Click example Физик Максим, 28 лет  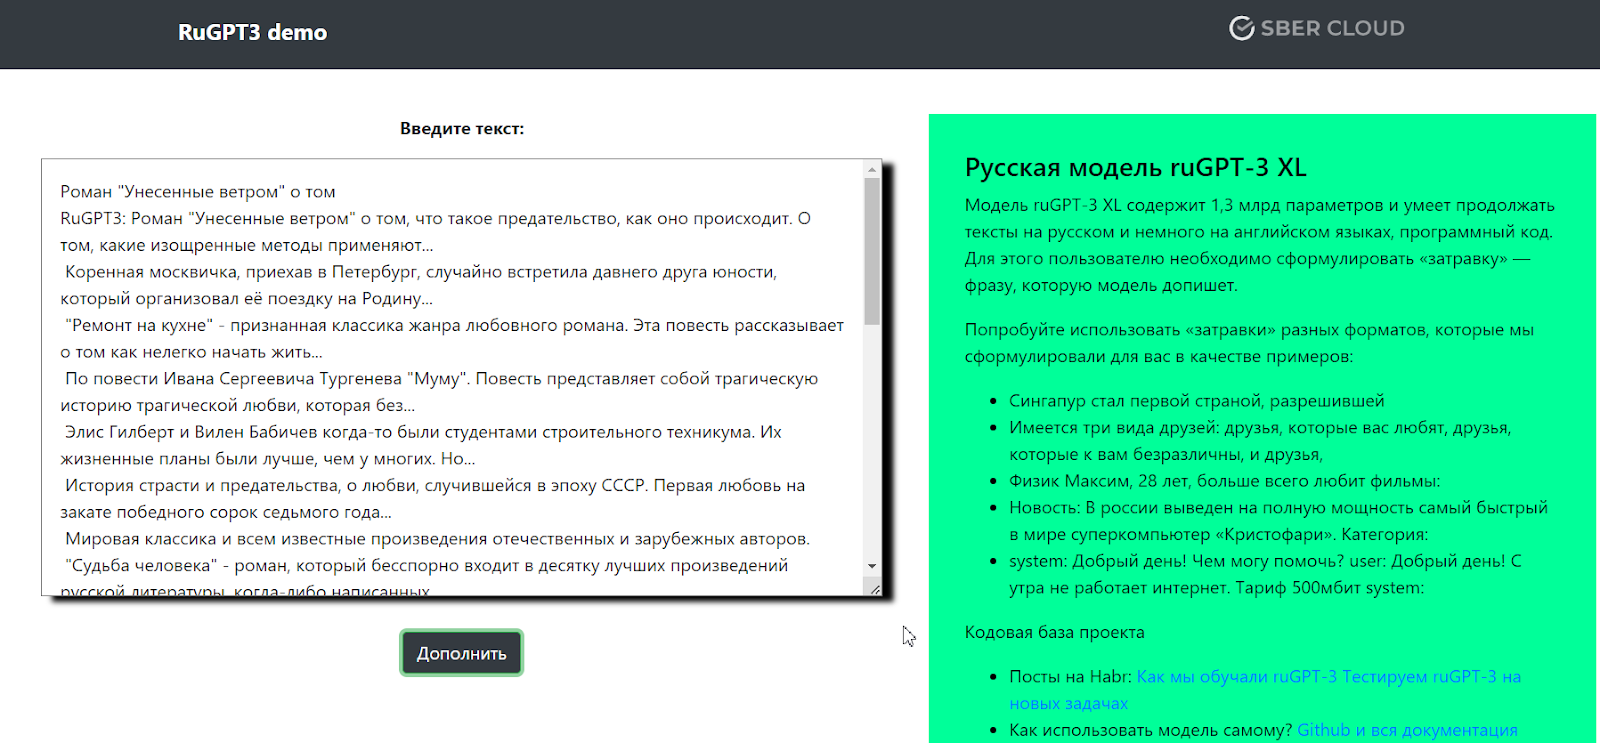(x=1224, y=481)
